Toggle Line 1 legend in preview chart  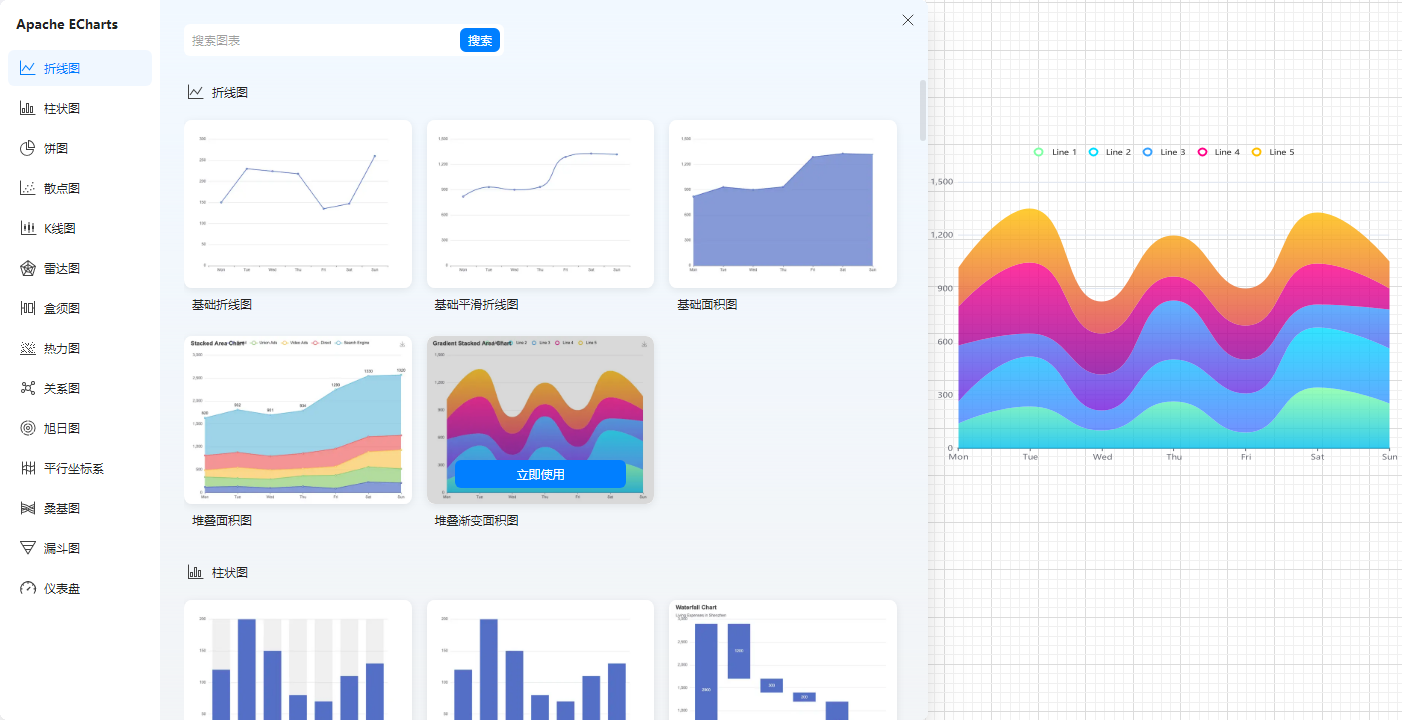1056,152
